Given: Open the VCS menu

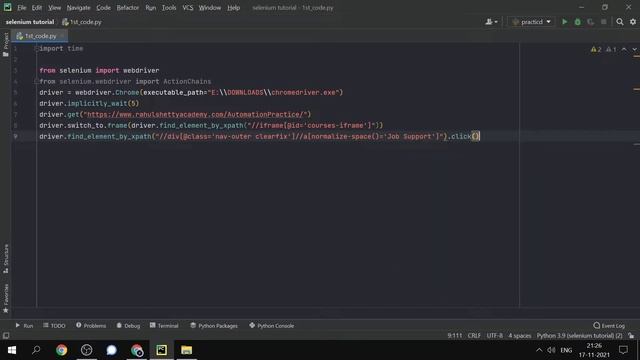Looking at the screenshot, I should (188, 8).
